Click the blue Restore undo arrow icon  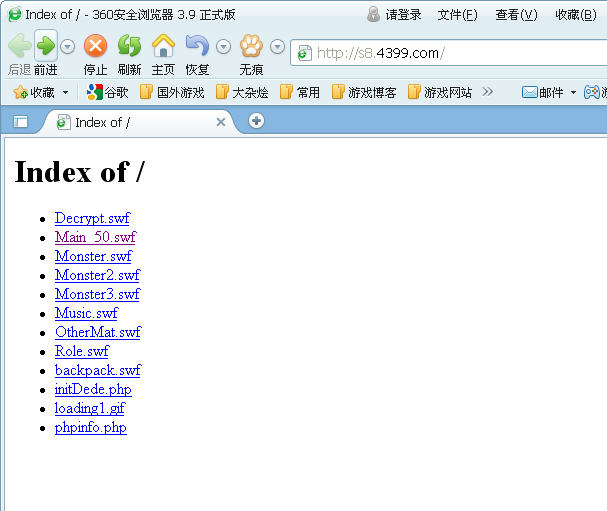click(x=197, y=47)
